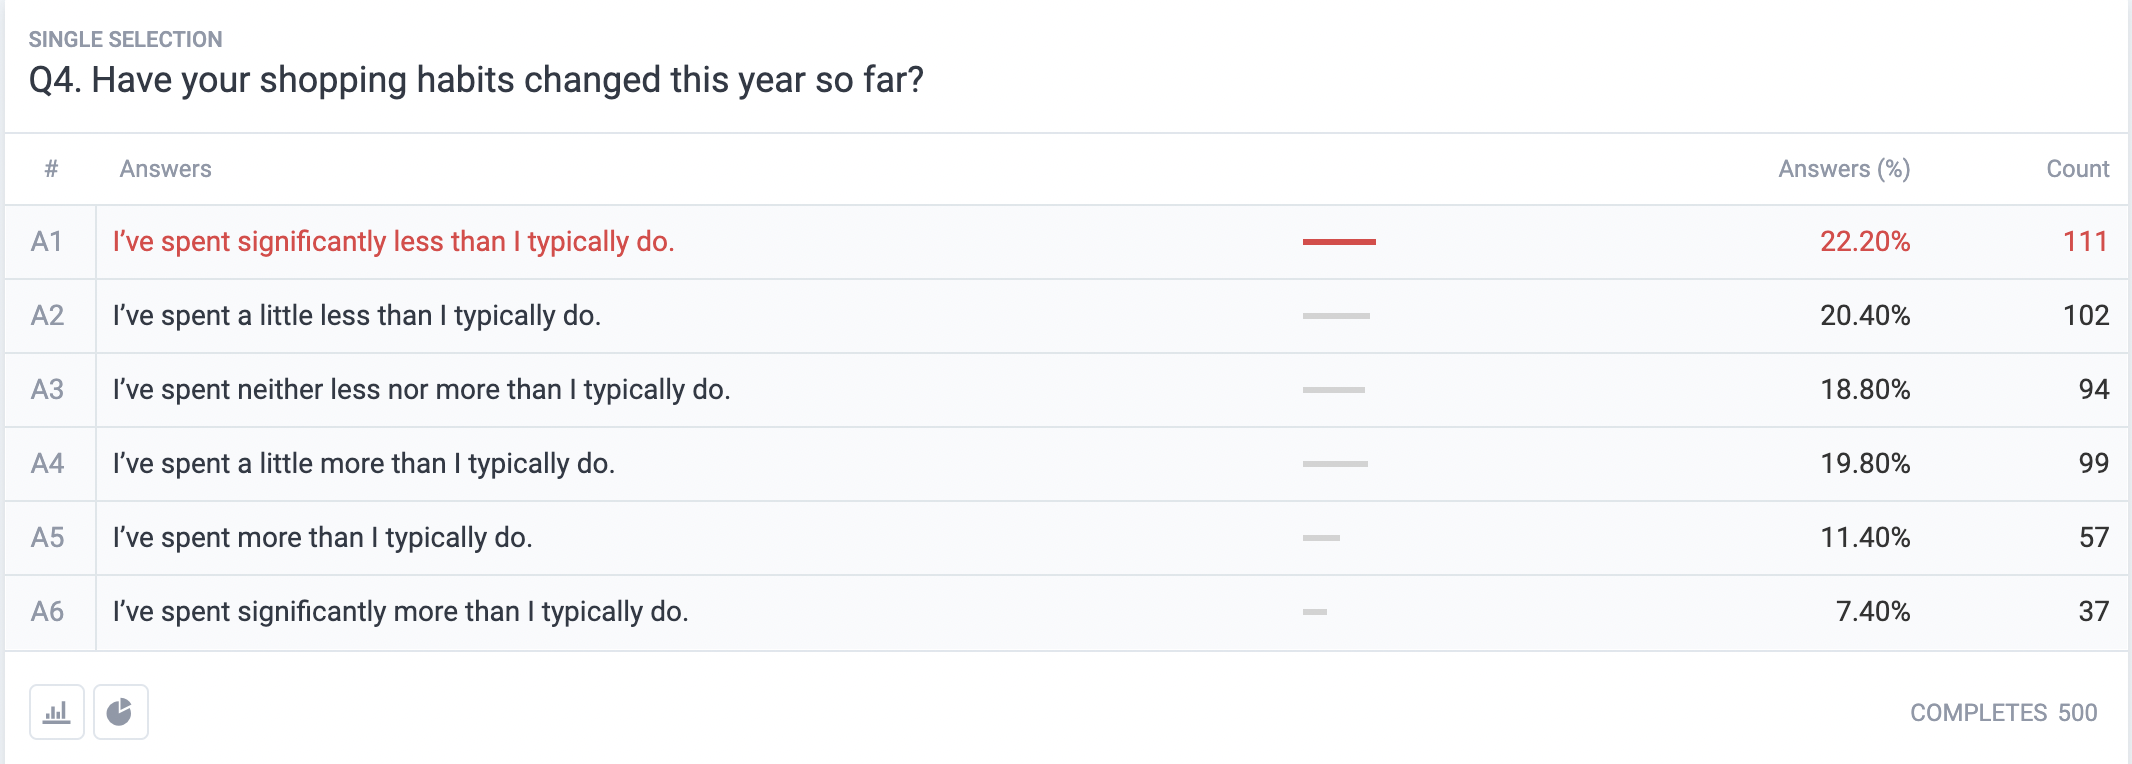Screen dimensions: 2132x764
Task: Click the Q4 question title
Action: click(476, 80)
